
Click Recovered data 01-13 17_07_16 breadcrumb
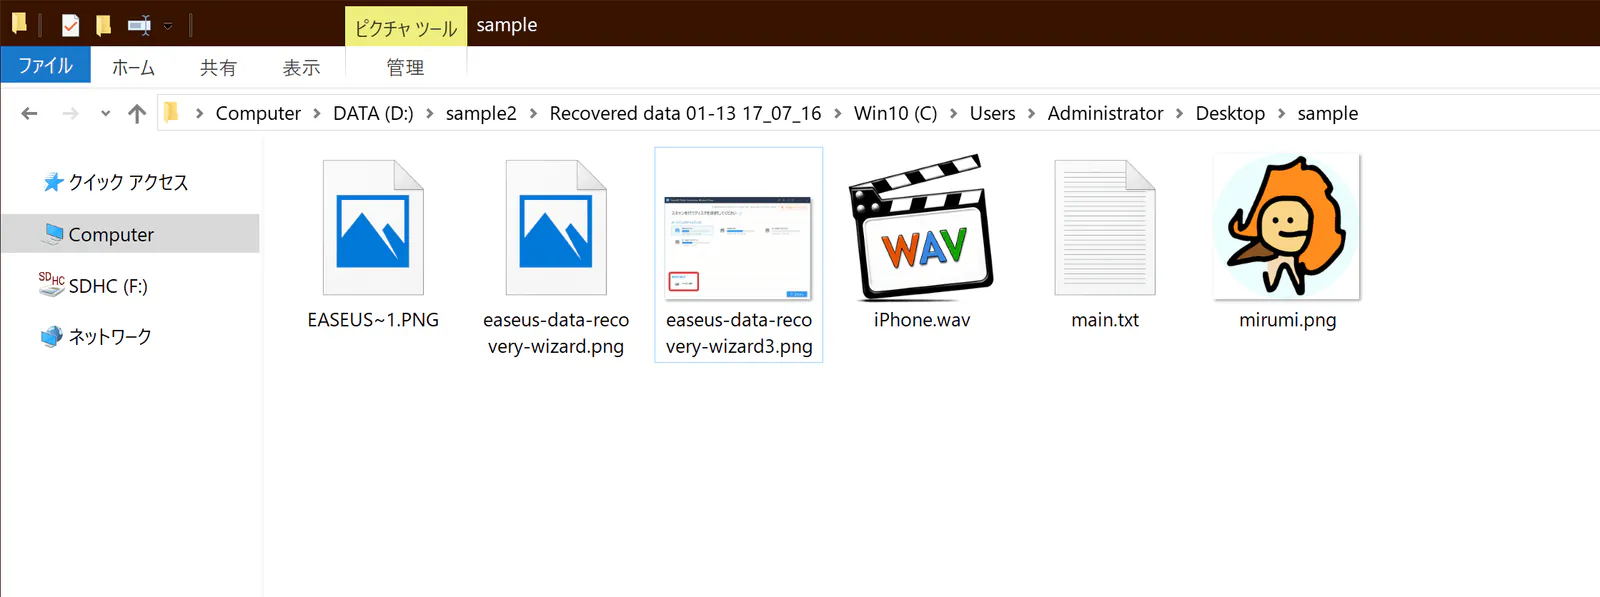685,113
